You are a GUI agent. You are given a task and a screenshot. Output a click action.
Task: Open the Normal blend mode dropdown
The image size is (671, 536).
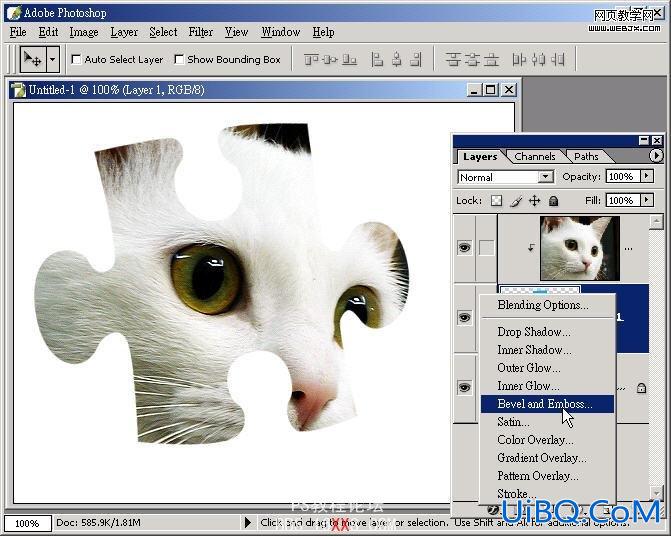pos(505,177)
